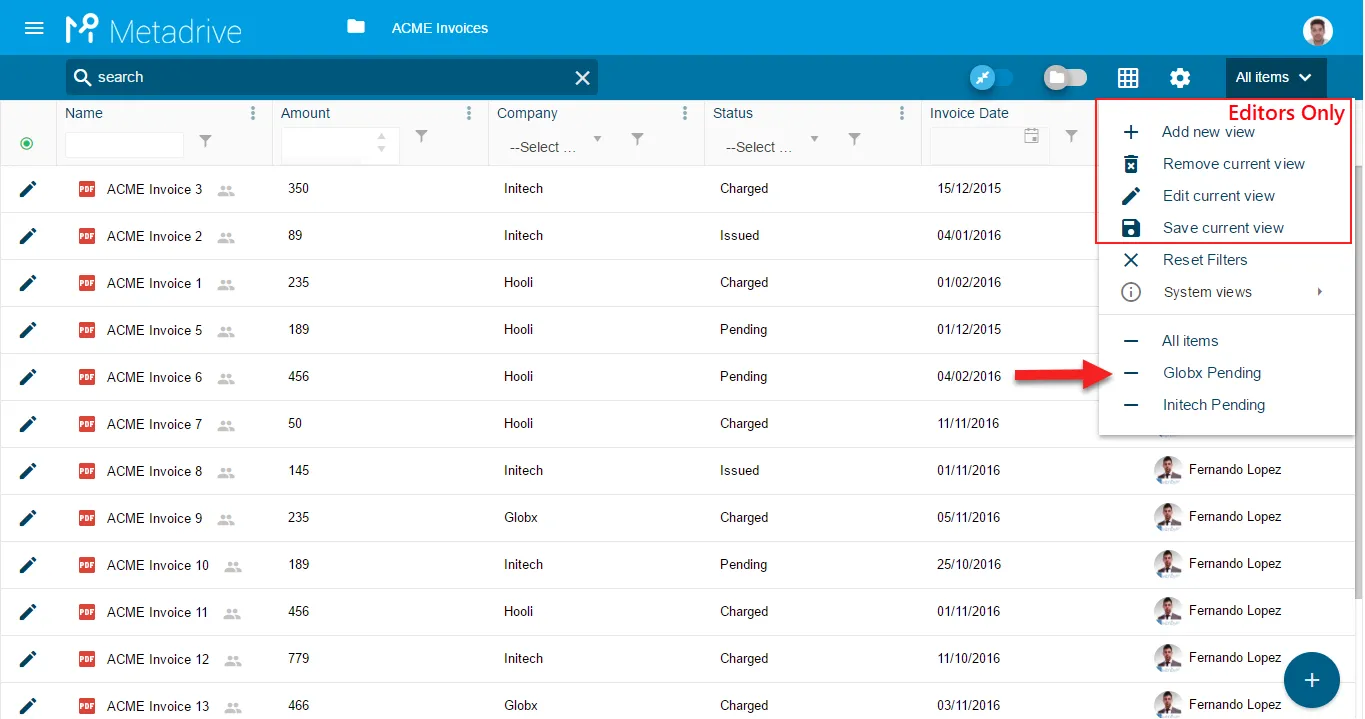Toggle the green select-all radio indicator
Image resolution: width=1365 pixels, height=719 pixels.
coord(27,144)
